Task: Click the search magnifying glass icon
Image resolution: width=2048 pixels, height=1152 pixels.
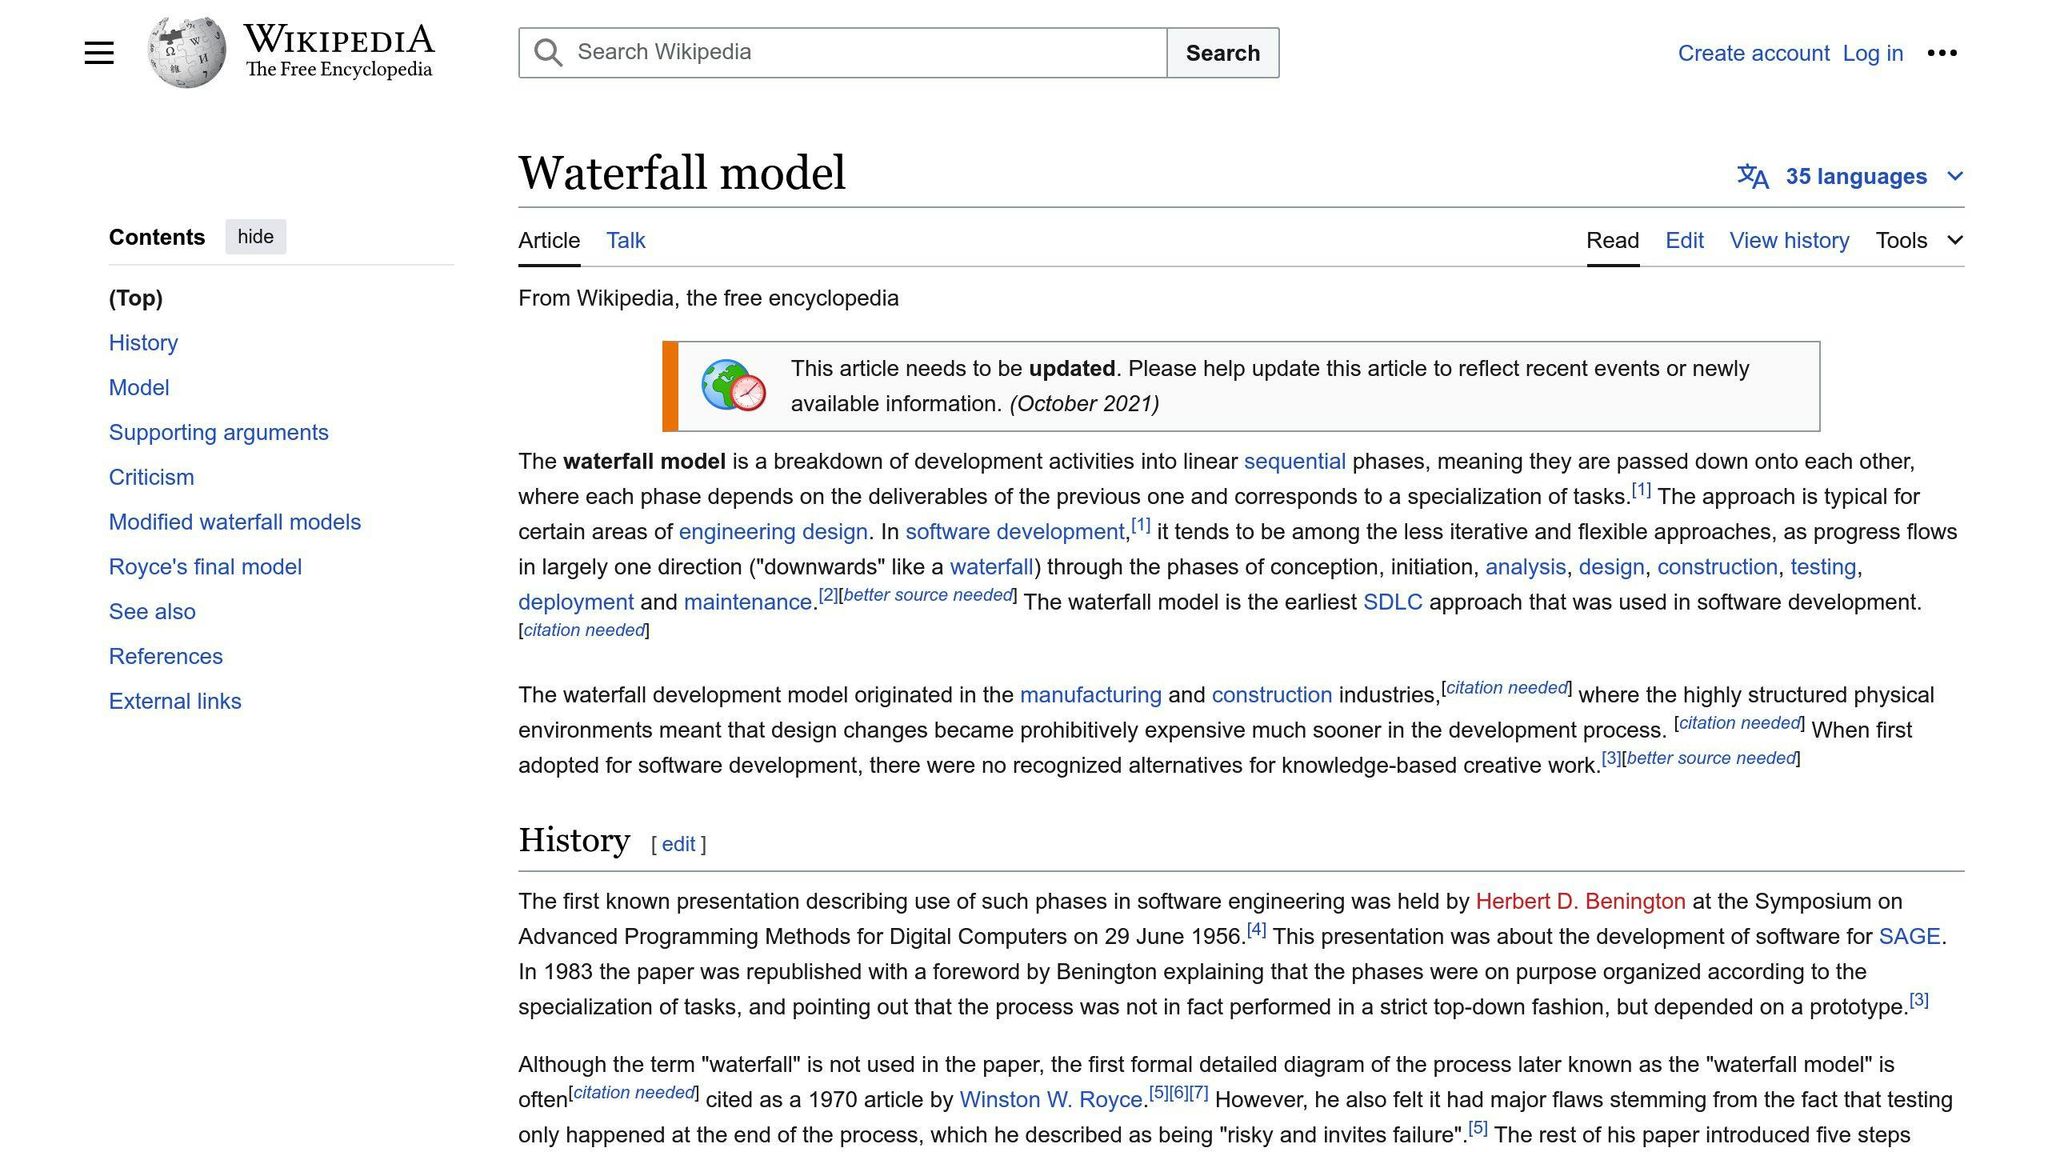Action: click(547, 53)
